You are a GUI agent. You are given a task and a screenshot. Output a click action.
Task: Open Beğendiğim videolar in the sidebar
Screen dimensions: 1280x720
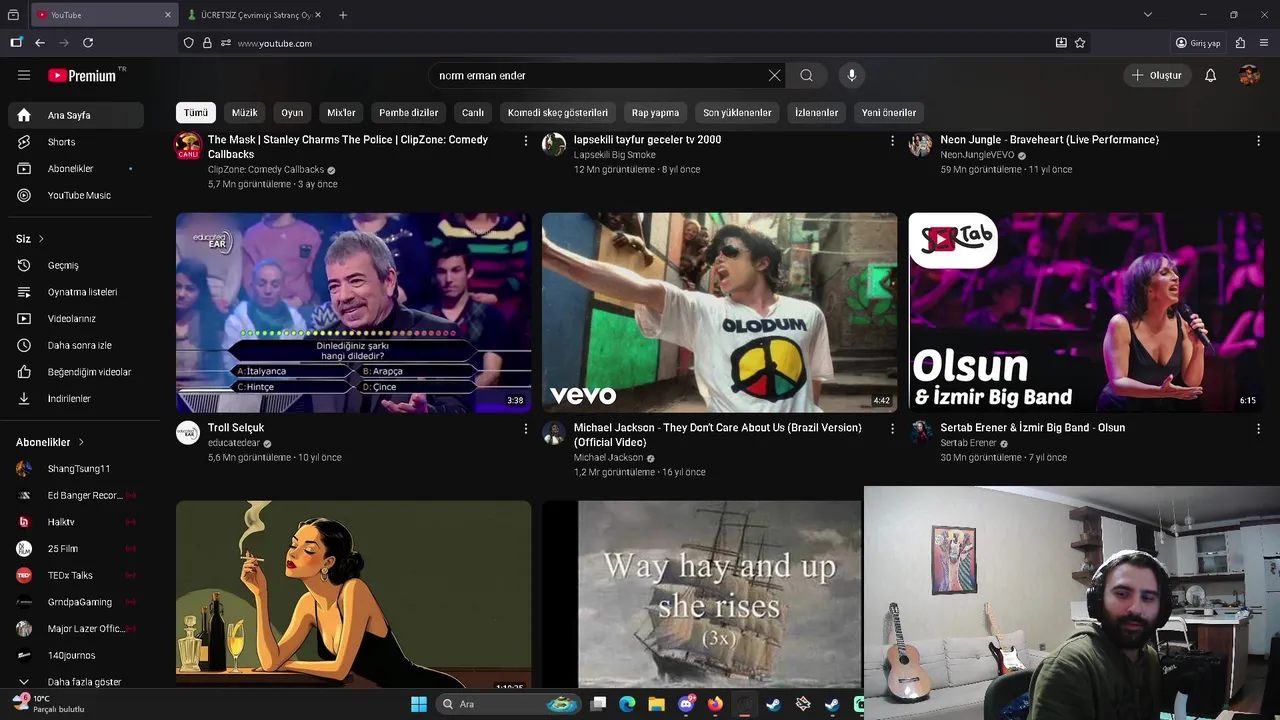76,372
